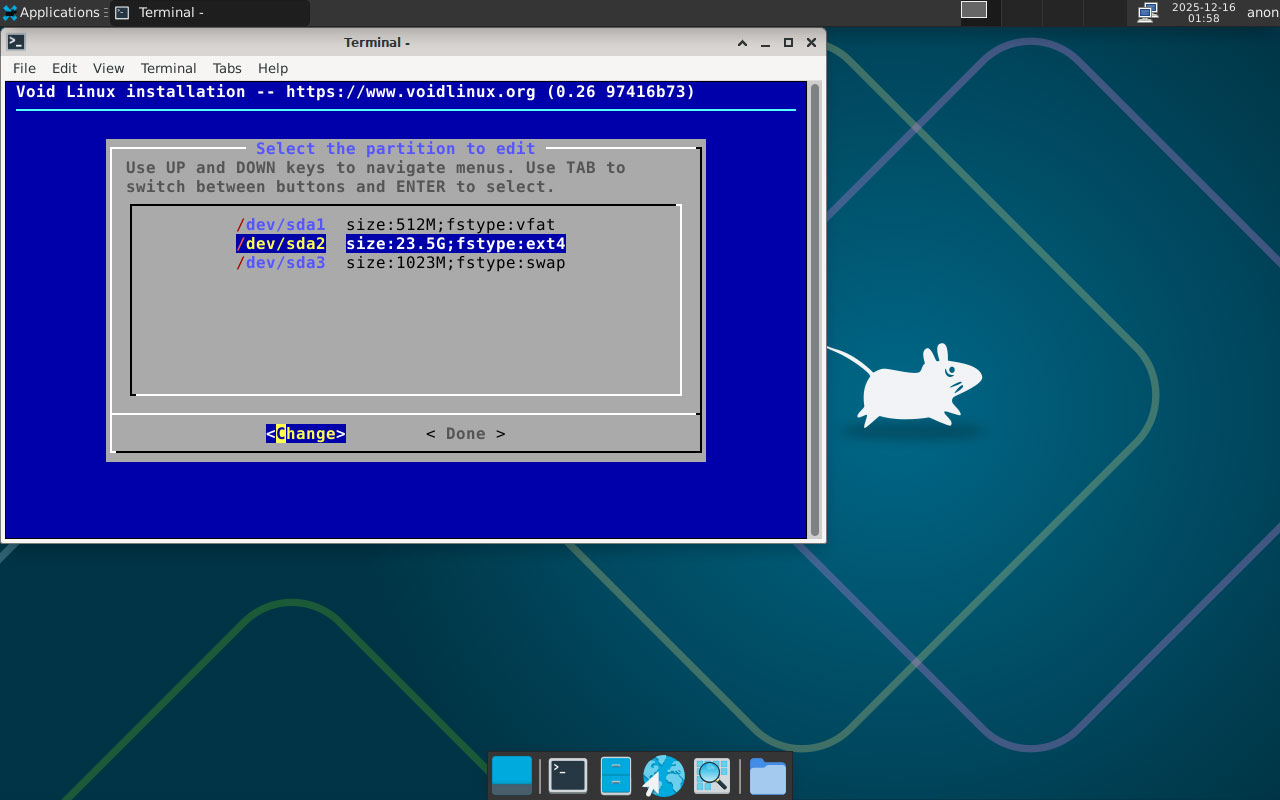The image size is (1280, 800).
Task: Launch Web Browser globe icon
Action: (663, 776)
